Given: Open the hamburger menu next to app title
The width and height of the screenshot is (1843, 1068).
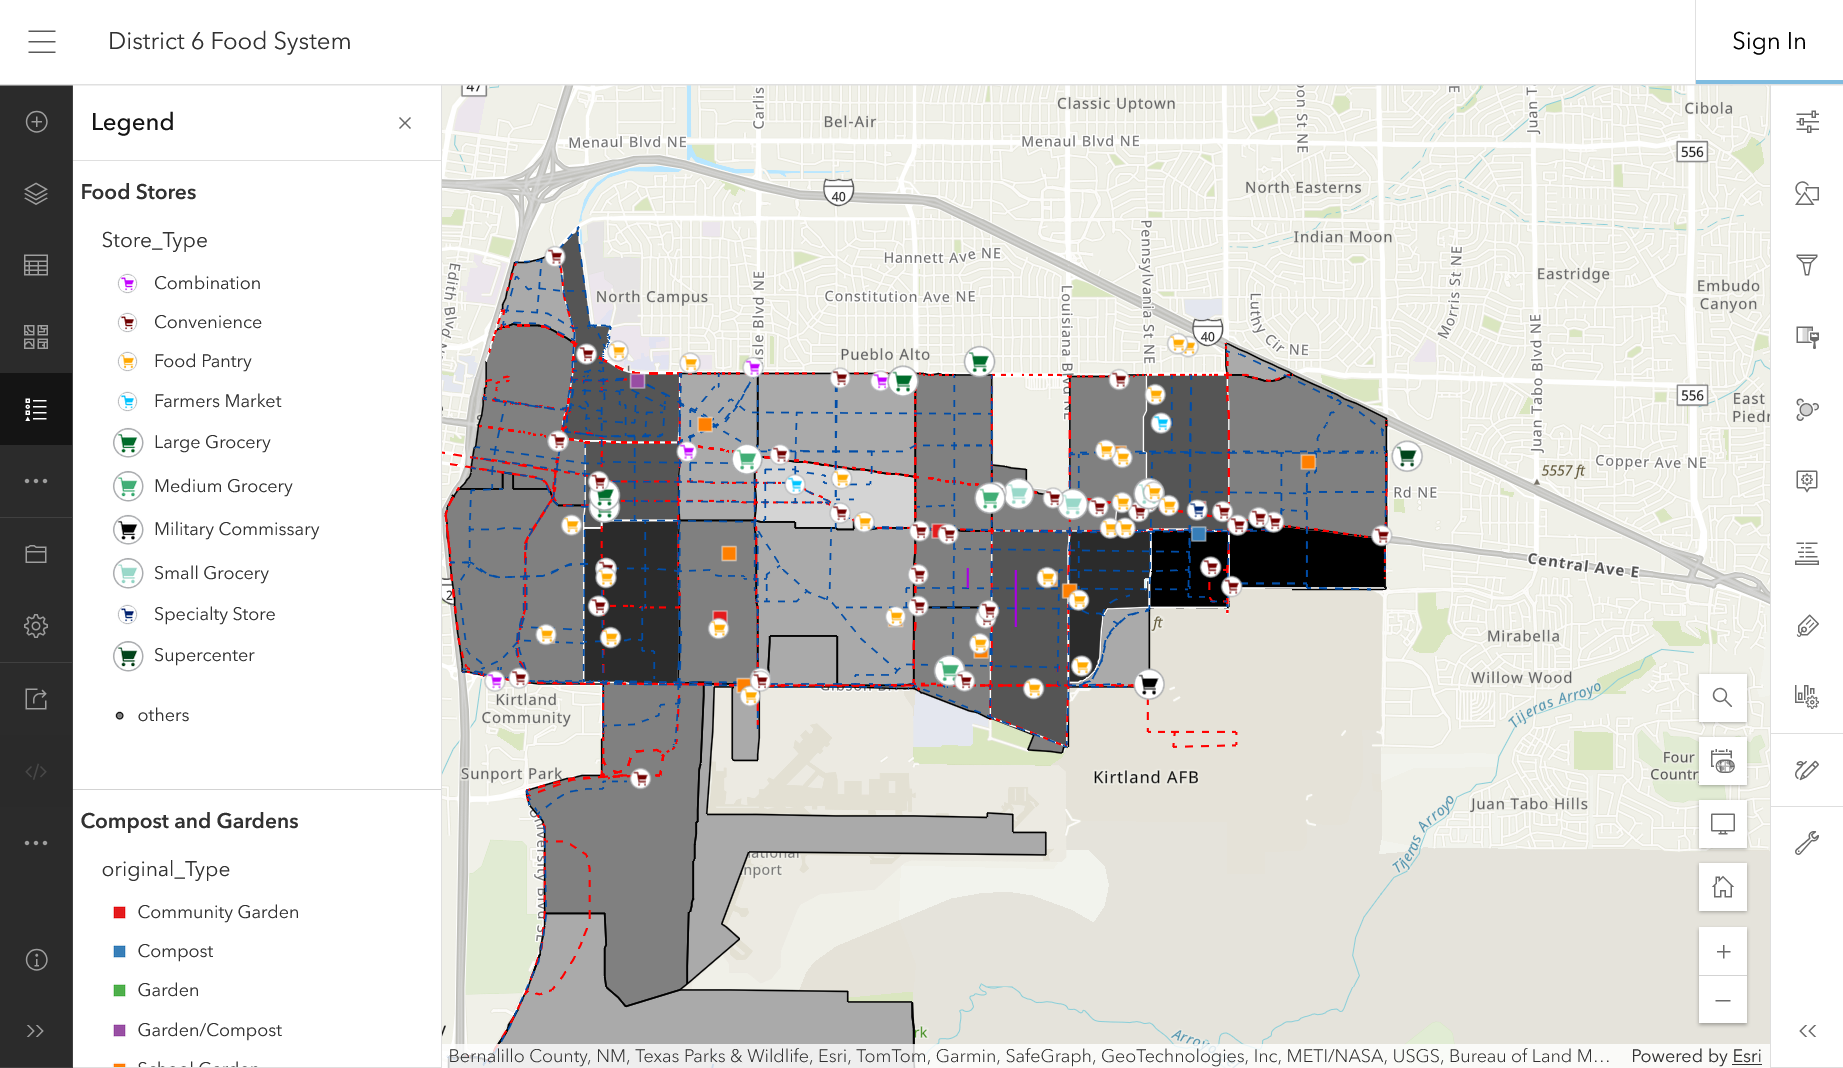Looking at the screenshot, I should pos(41,41).
